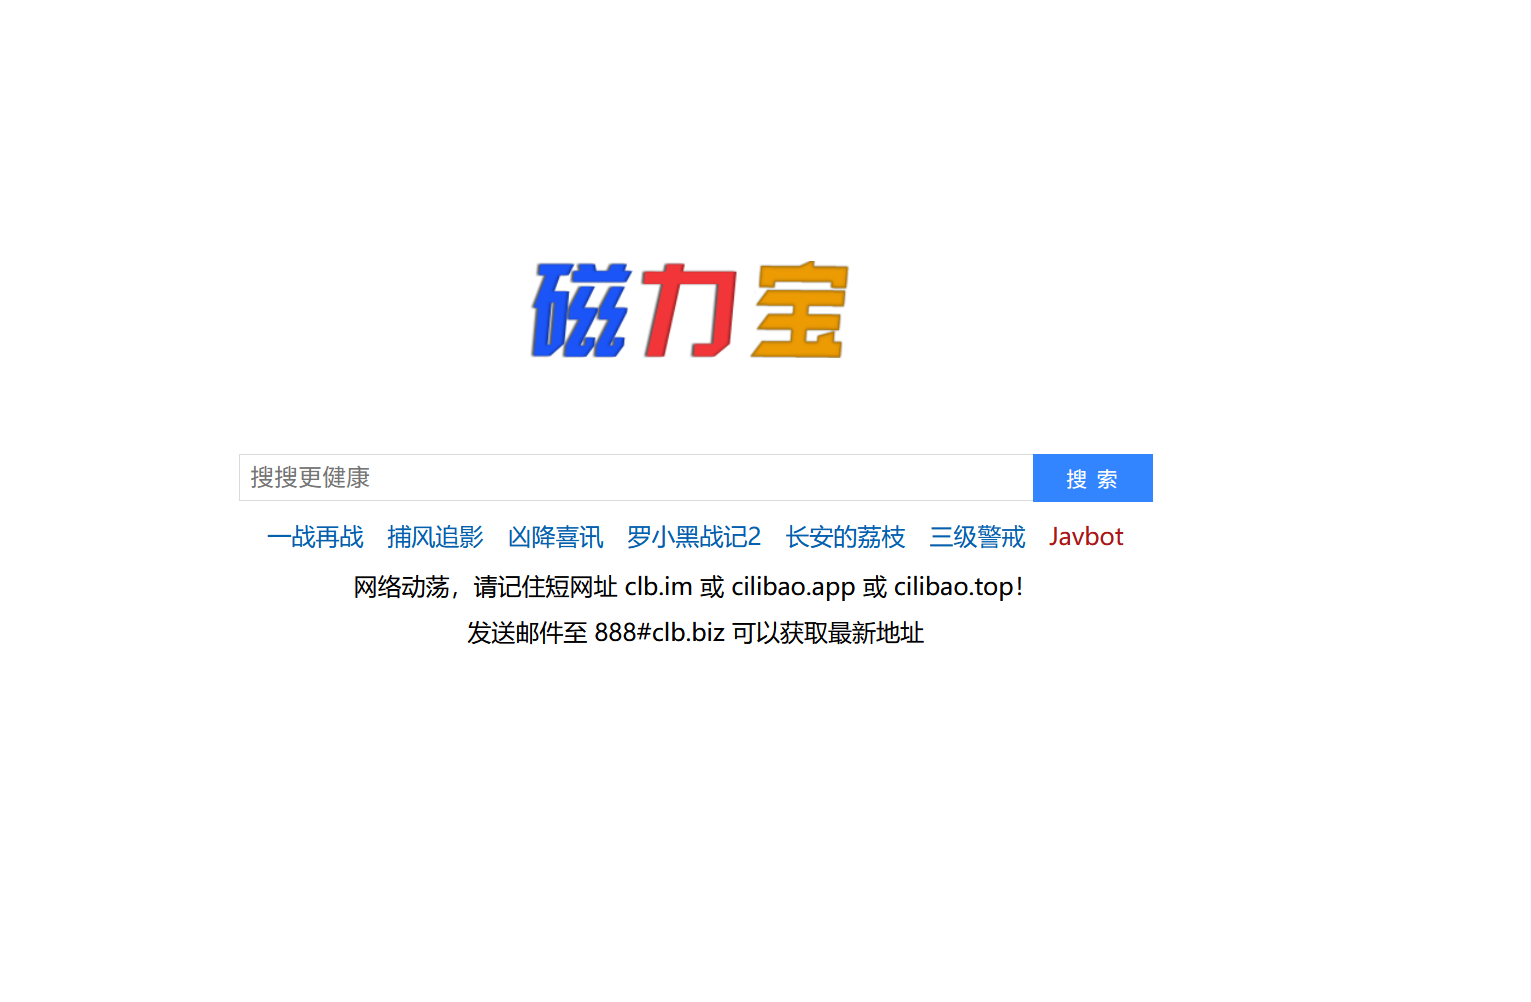Click the red 力 character in the logo
The height and width of the screenshot is (1002, 1531).
click(688, 310)
